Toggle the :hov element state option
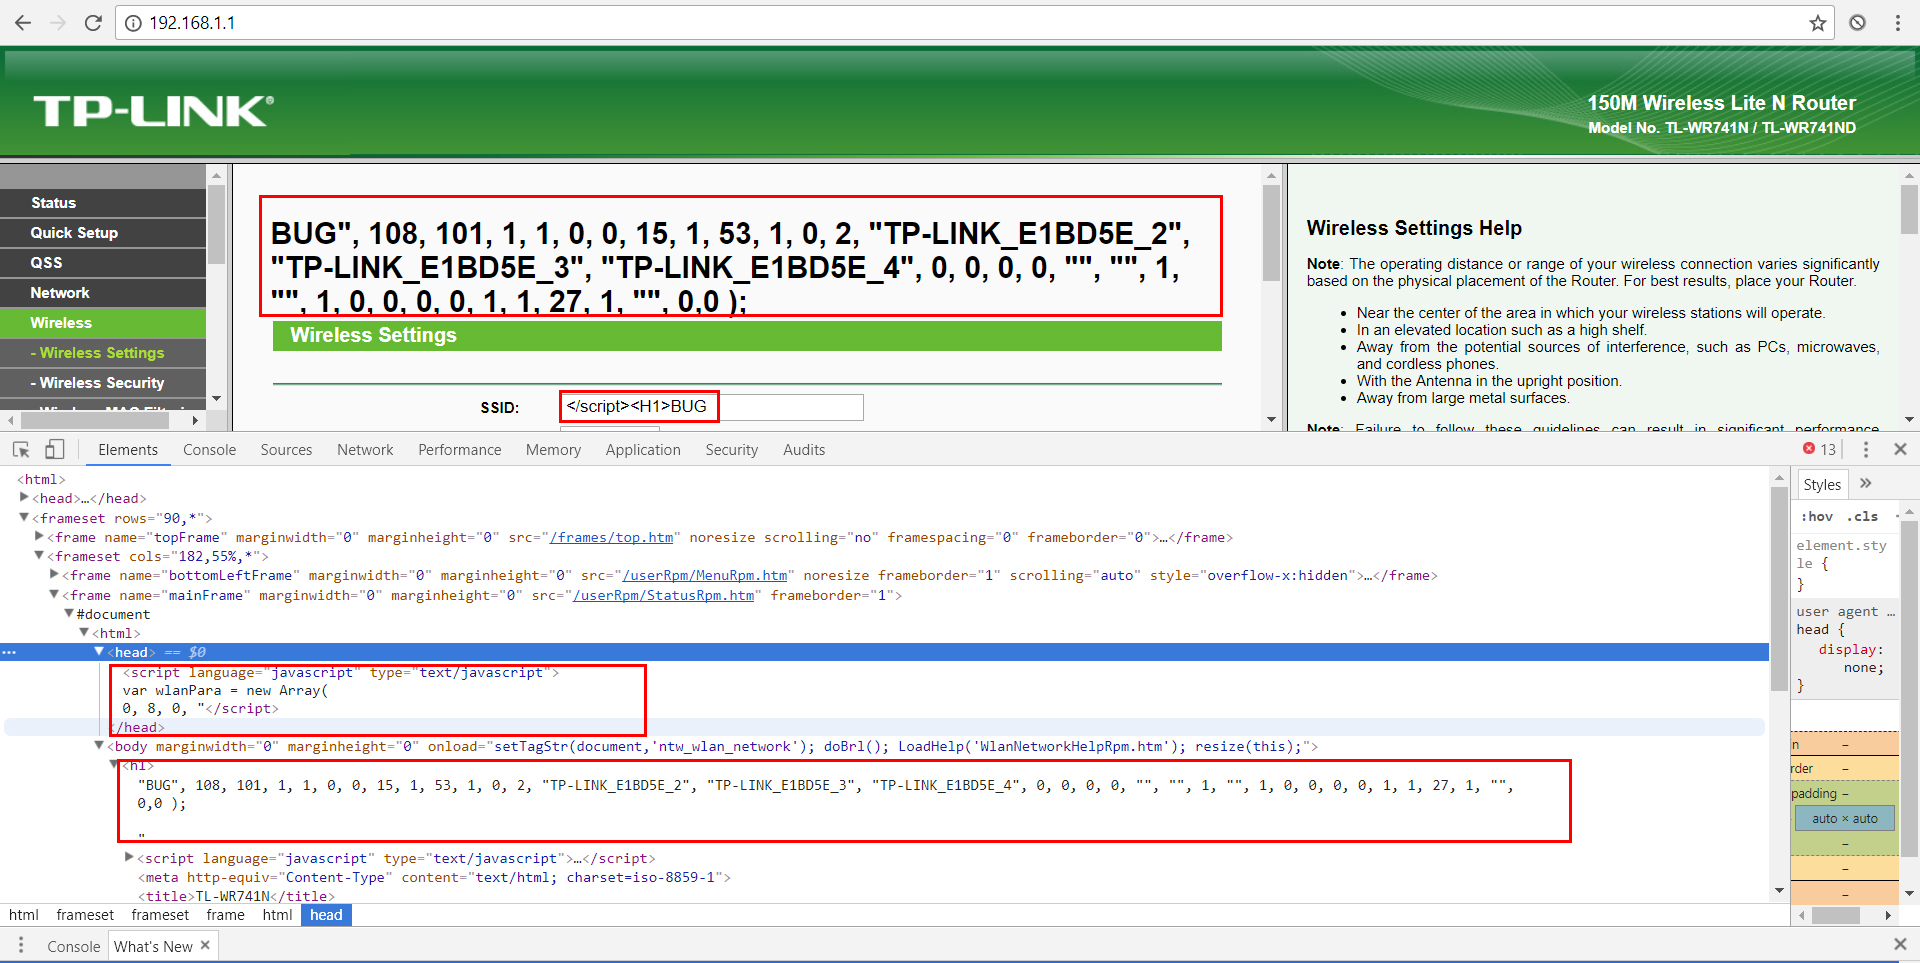Image resolution: width=1920 pixels, height=963 pixels. click(1817, 517)
